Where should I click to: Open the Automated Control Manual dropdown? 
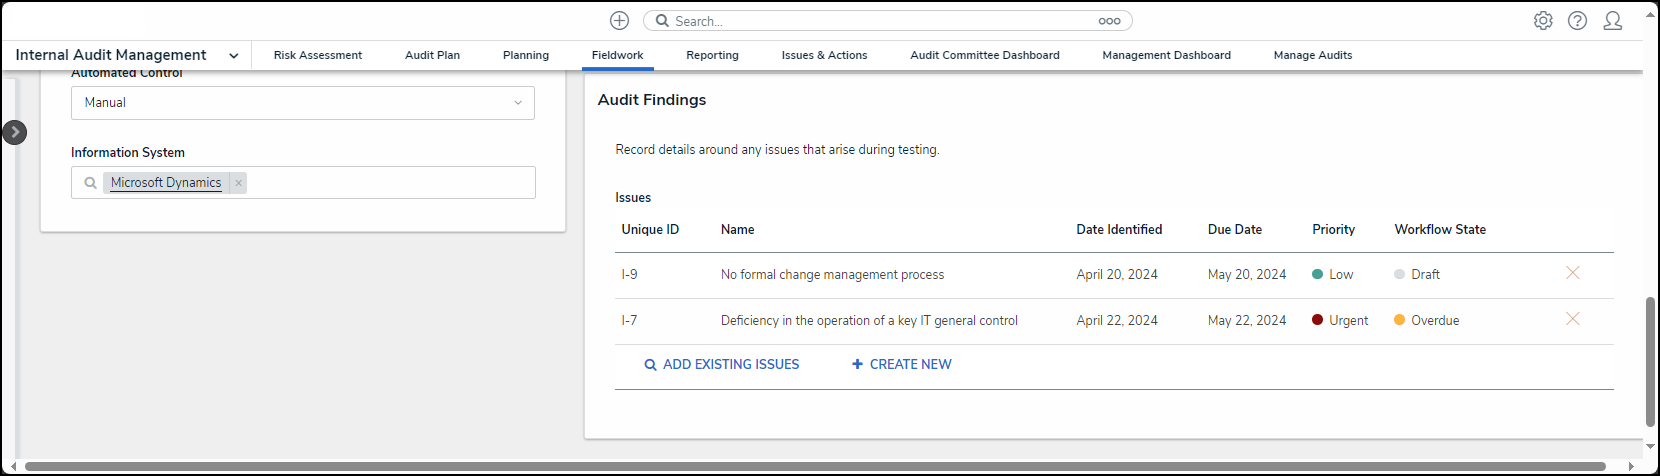point(302,103)
